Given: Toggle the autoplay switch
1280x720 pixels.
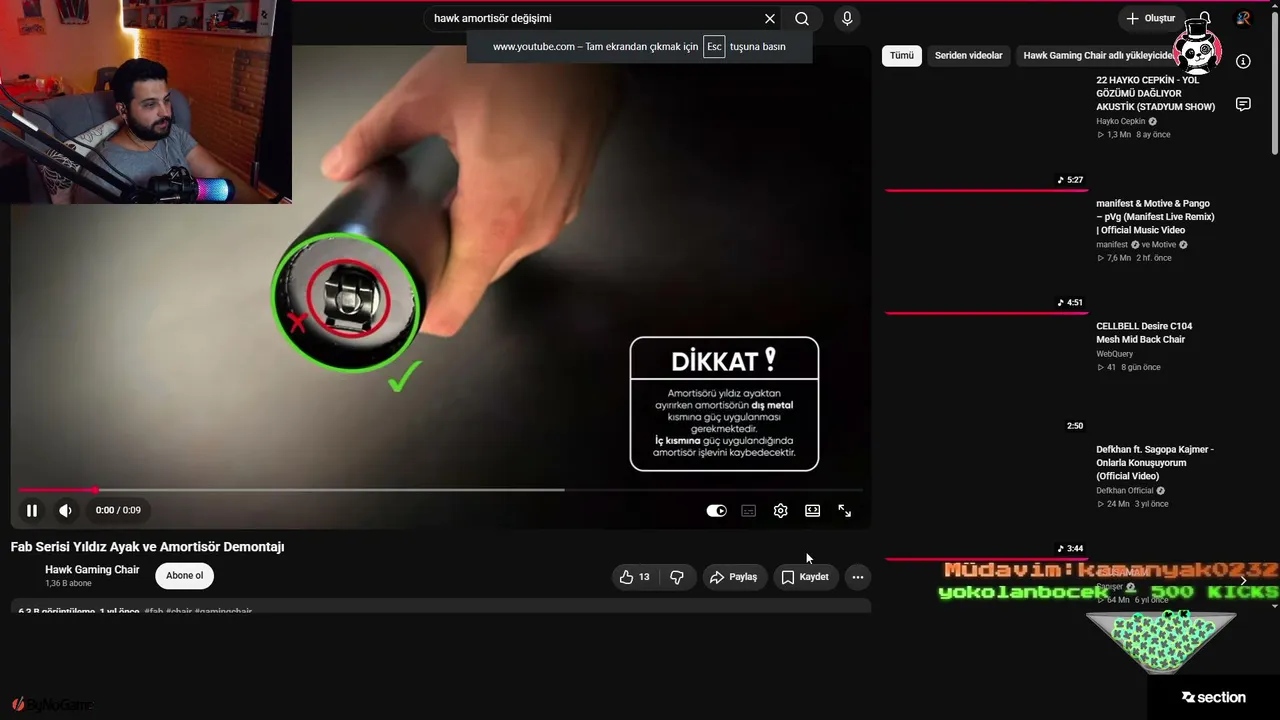Looking at the screenshot, I should click(717, 511).
